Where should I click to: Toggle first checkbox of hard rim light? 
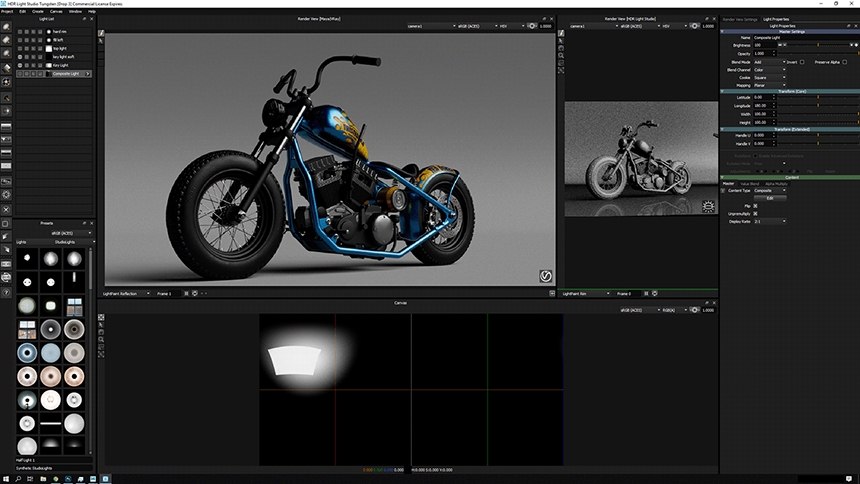coord(20,32)
